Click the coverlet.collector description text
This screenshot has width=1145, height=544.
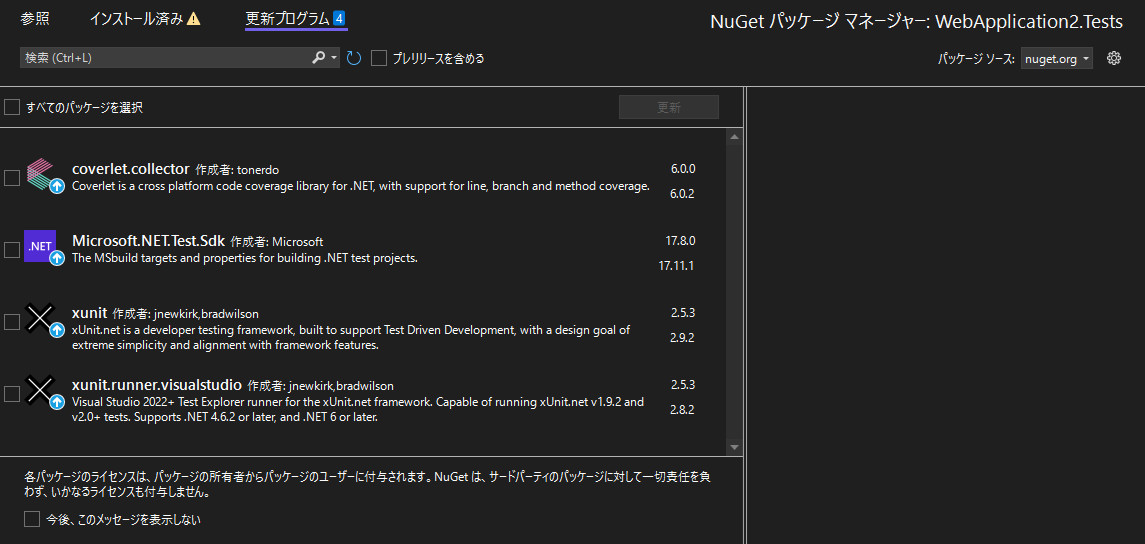[361, 185]
